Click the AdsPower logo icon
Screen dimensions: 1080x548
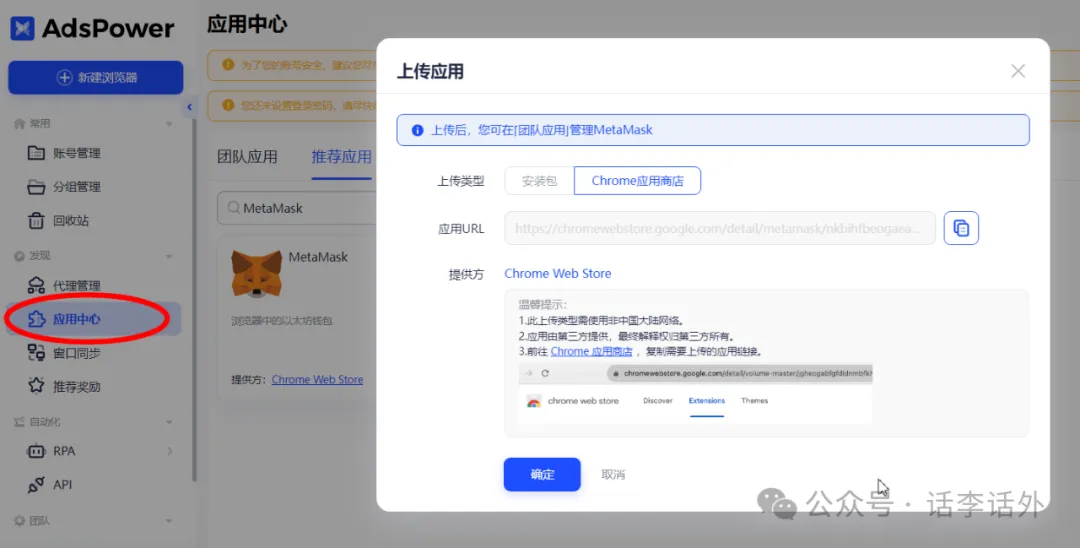(22, 28)
